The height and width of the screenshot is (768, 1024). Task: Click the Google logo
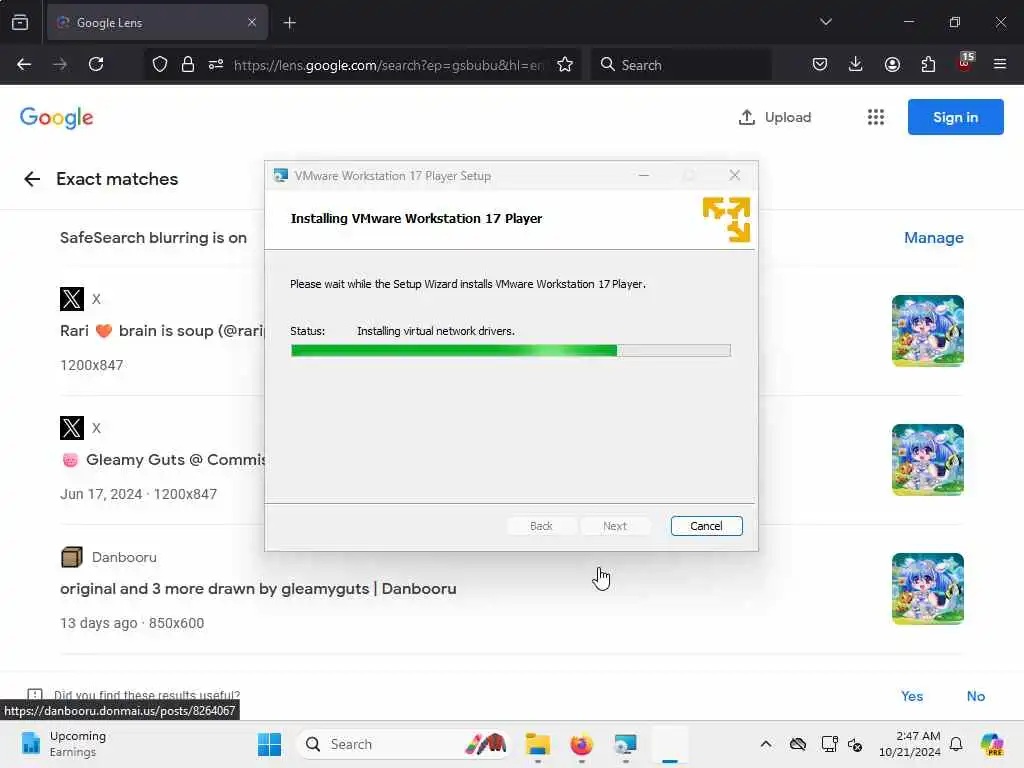[57, 118]
